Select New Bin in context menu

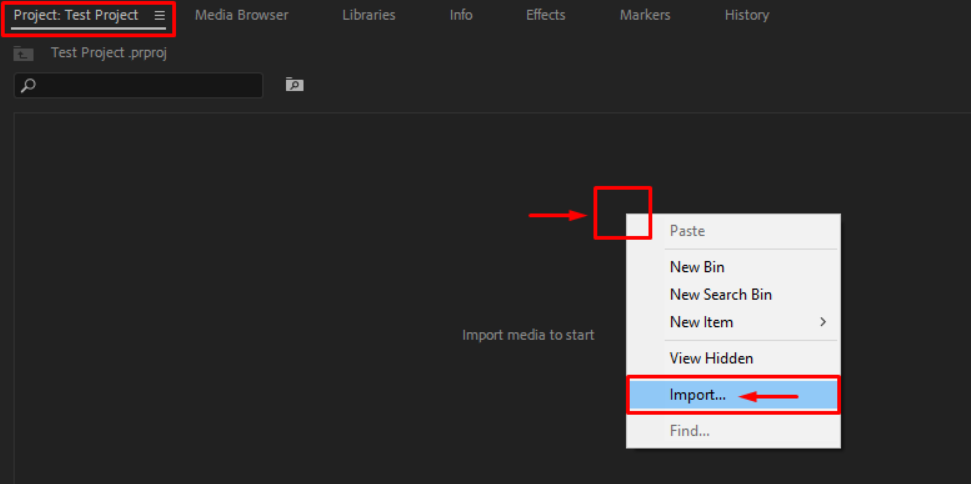pos(734,267)
